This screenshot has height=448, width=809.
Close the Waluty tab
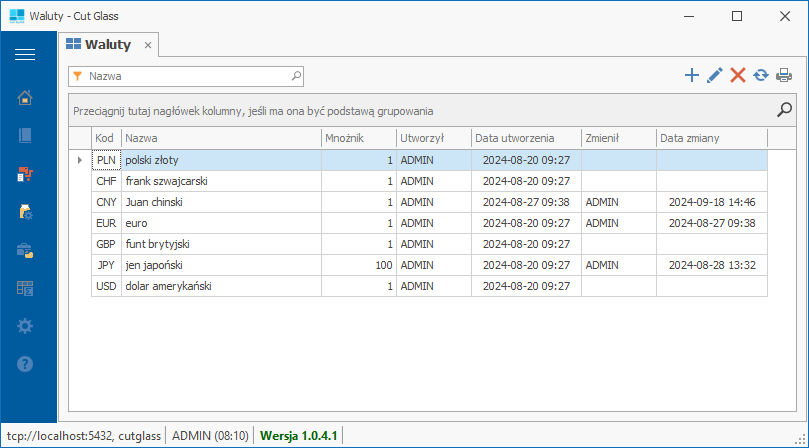pos(148,45)
